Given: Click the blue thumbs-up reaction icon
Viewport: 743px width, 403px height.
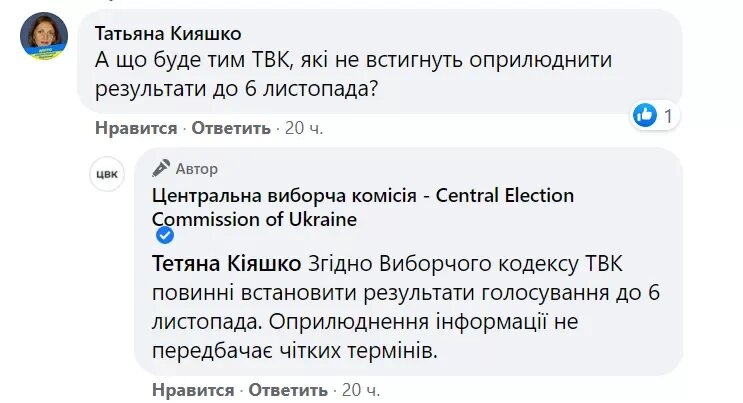Looking at the screenshot, I should tap(645, 116).
